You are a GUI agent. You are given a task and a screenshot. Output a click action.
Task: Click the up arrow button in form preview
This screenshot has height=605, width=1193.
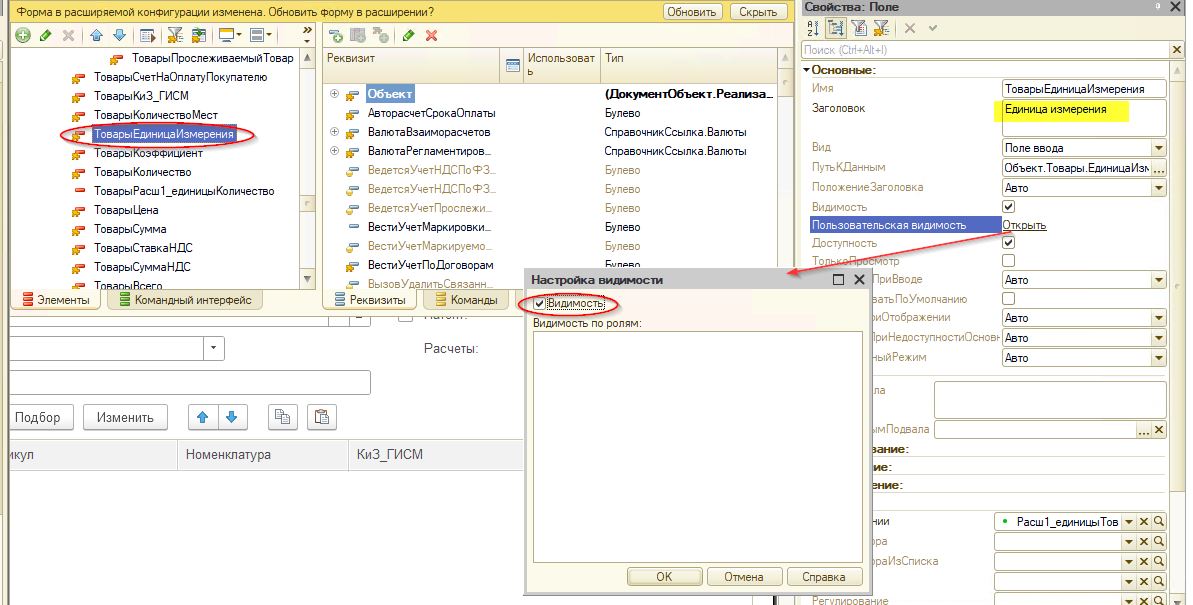(202, 416)
